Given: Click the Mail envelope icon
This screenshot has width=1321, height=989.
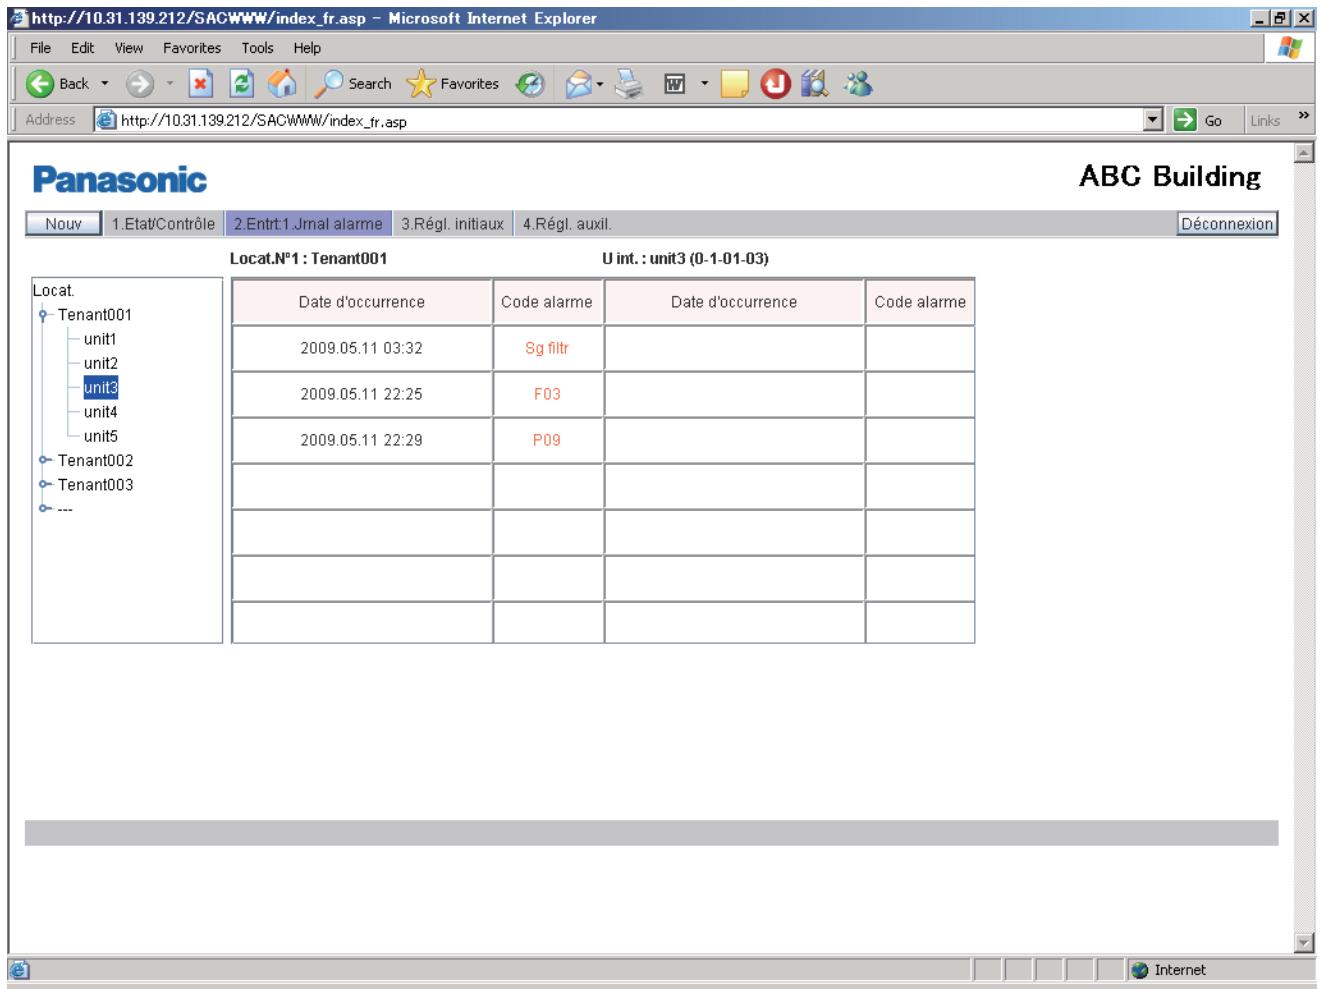Looking at the screenshot, I should [578, 85].
